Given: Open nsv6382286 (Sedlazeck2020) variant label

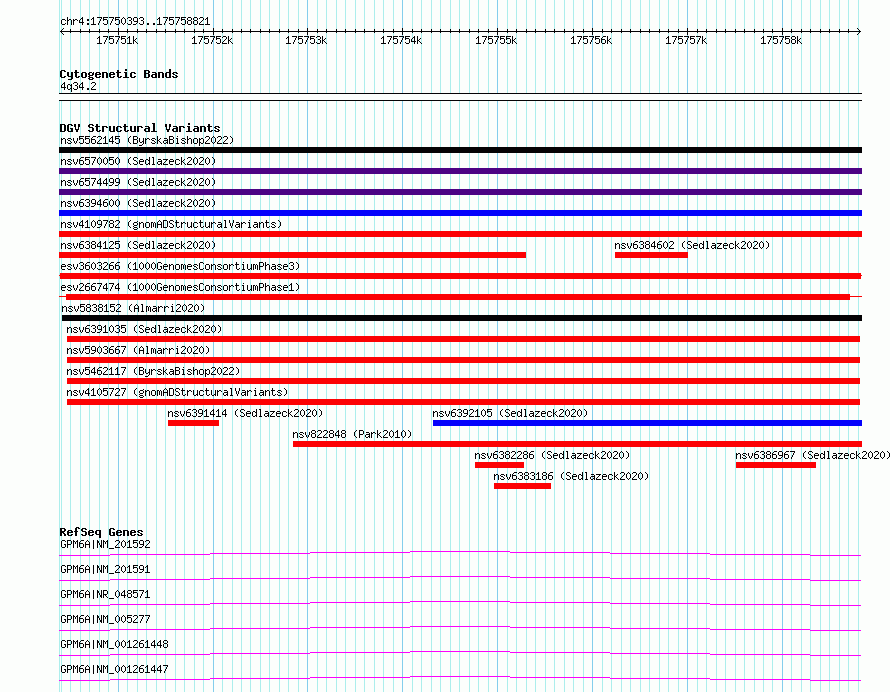Looking at the screenshot, I should click(x=552, y=455).
